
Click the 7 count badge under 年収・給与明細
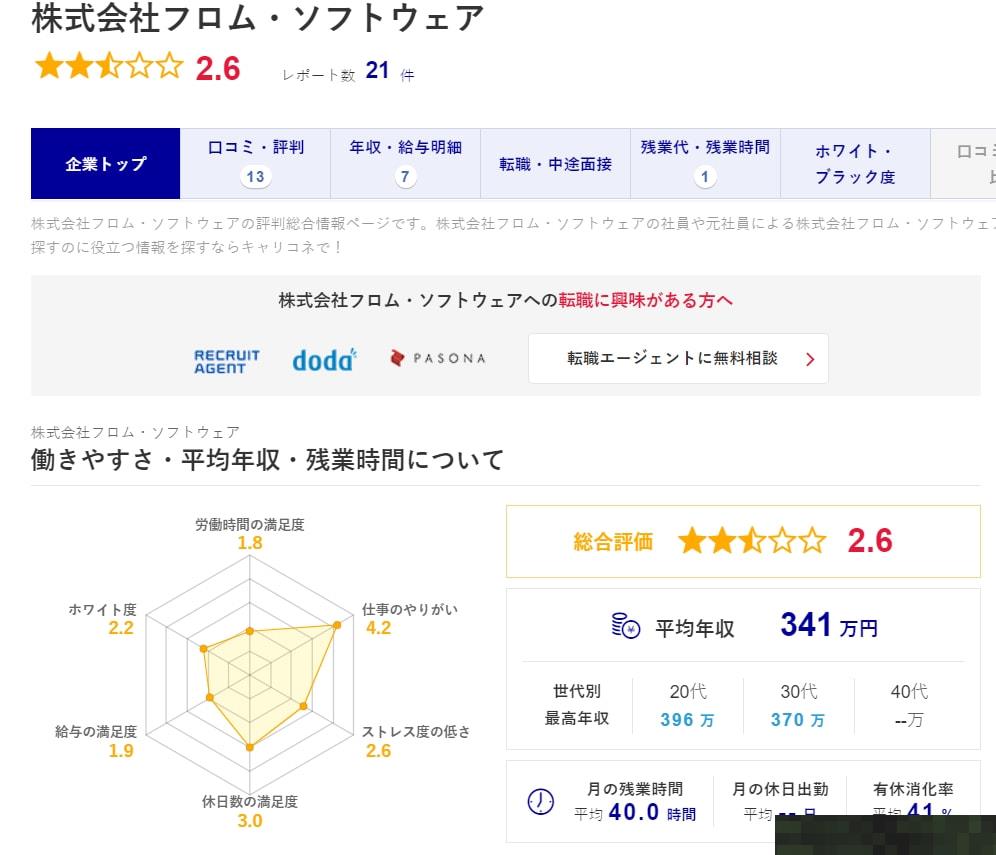[x=405, y=177]
